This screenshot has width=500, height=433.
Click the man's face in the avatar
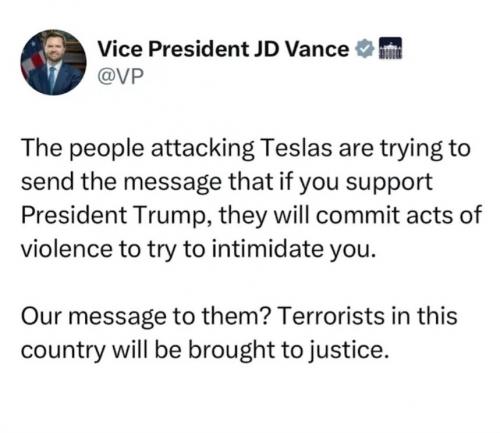[53, 50]
